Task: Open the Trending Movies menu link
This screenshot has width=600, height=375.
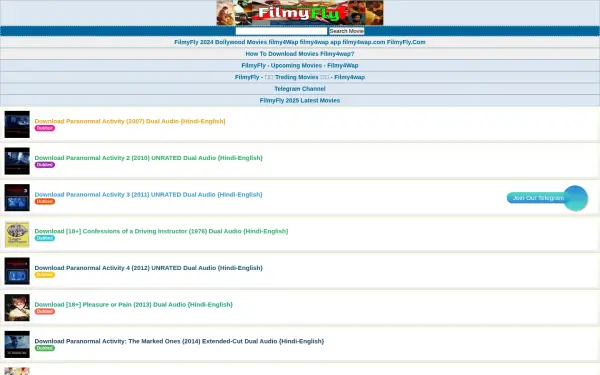Action: (x=300, y=77)
